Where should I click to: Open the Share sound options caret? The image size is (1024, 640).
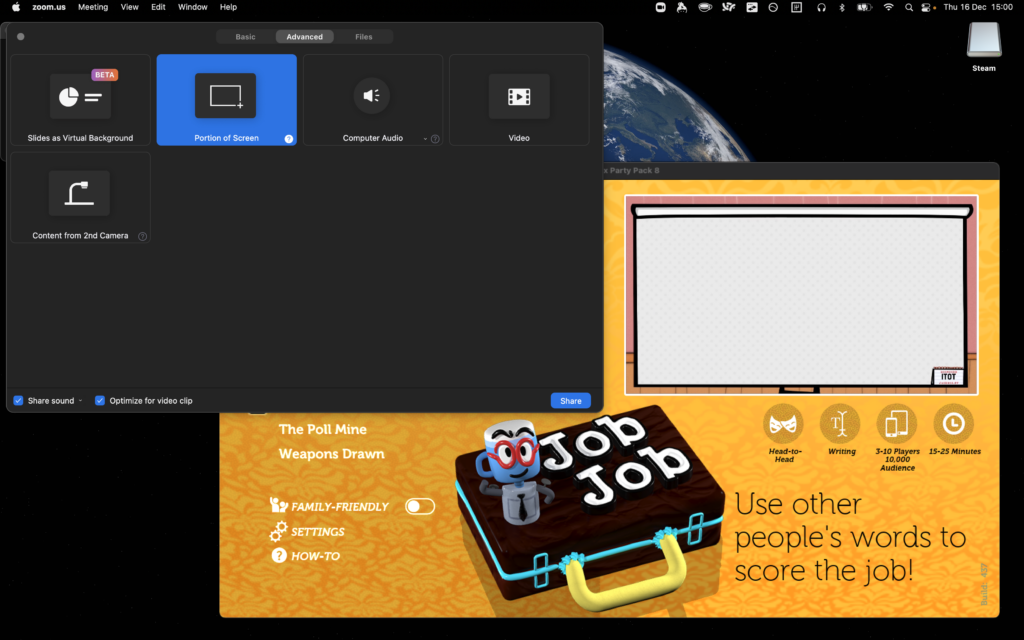[x=72, y=400]
